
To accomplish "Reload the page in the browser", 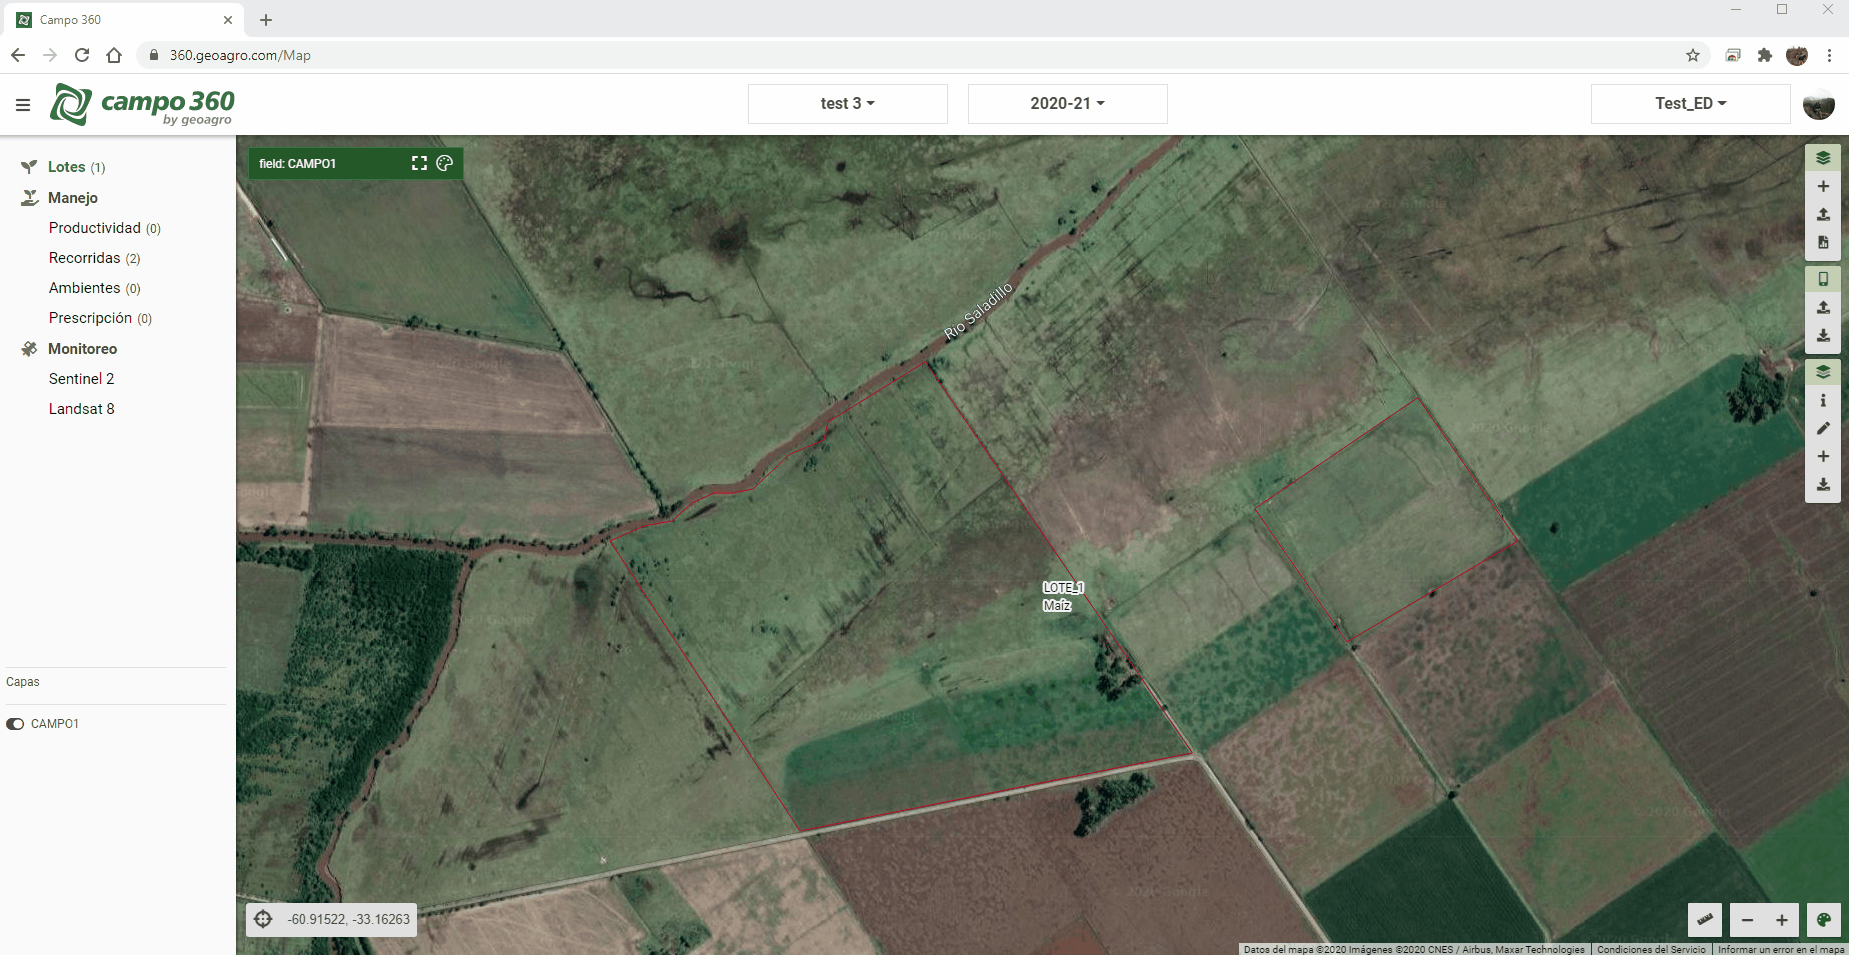I will click(82, 55).
